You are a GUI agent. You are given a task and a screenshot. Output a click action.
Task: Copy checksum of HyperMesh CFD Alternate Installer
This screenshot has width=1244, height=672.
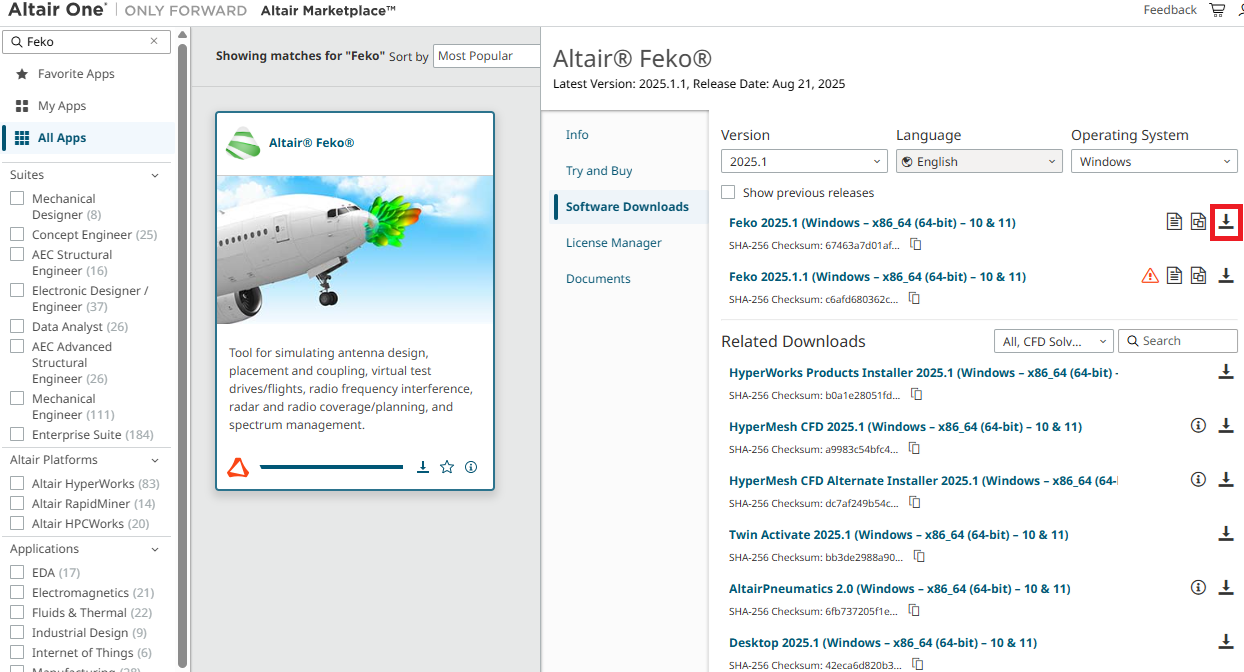coord(915,503)
